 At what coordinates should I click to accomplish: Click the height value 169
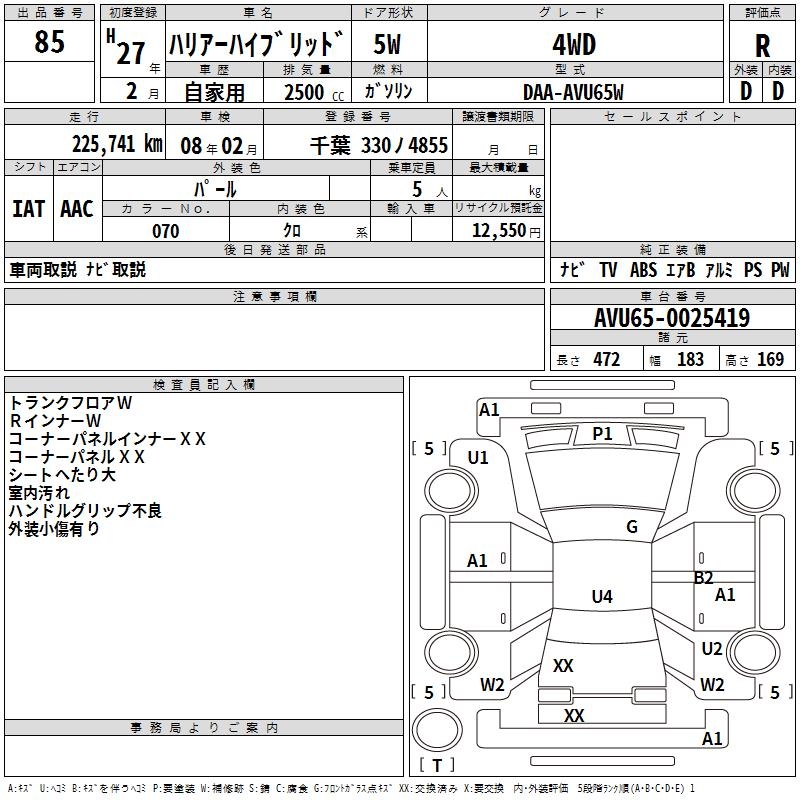[770, 360]
